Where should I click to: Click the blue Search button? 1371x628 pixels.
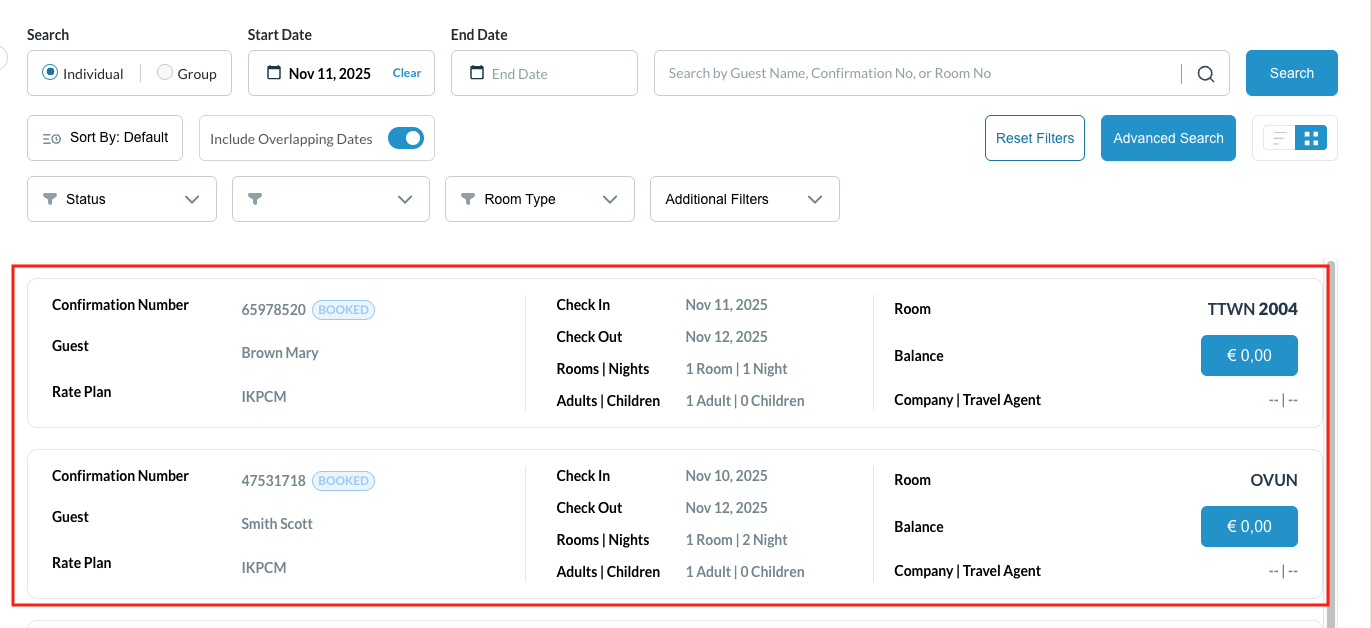click(x=1291, y=73)
